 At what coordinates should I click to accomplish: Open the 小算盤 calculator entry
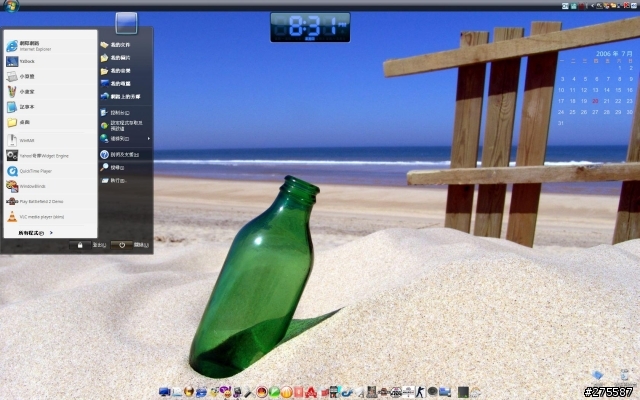pos(51,76)
